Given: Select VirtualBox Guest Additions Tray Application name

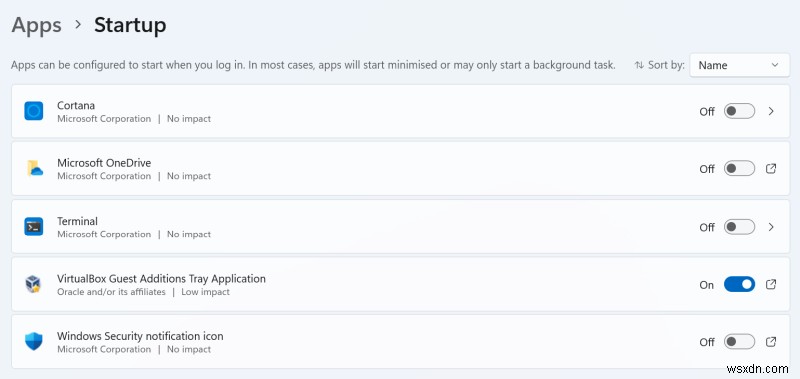Looking at the screenshot, I should pos(161,279).
